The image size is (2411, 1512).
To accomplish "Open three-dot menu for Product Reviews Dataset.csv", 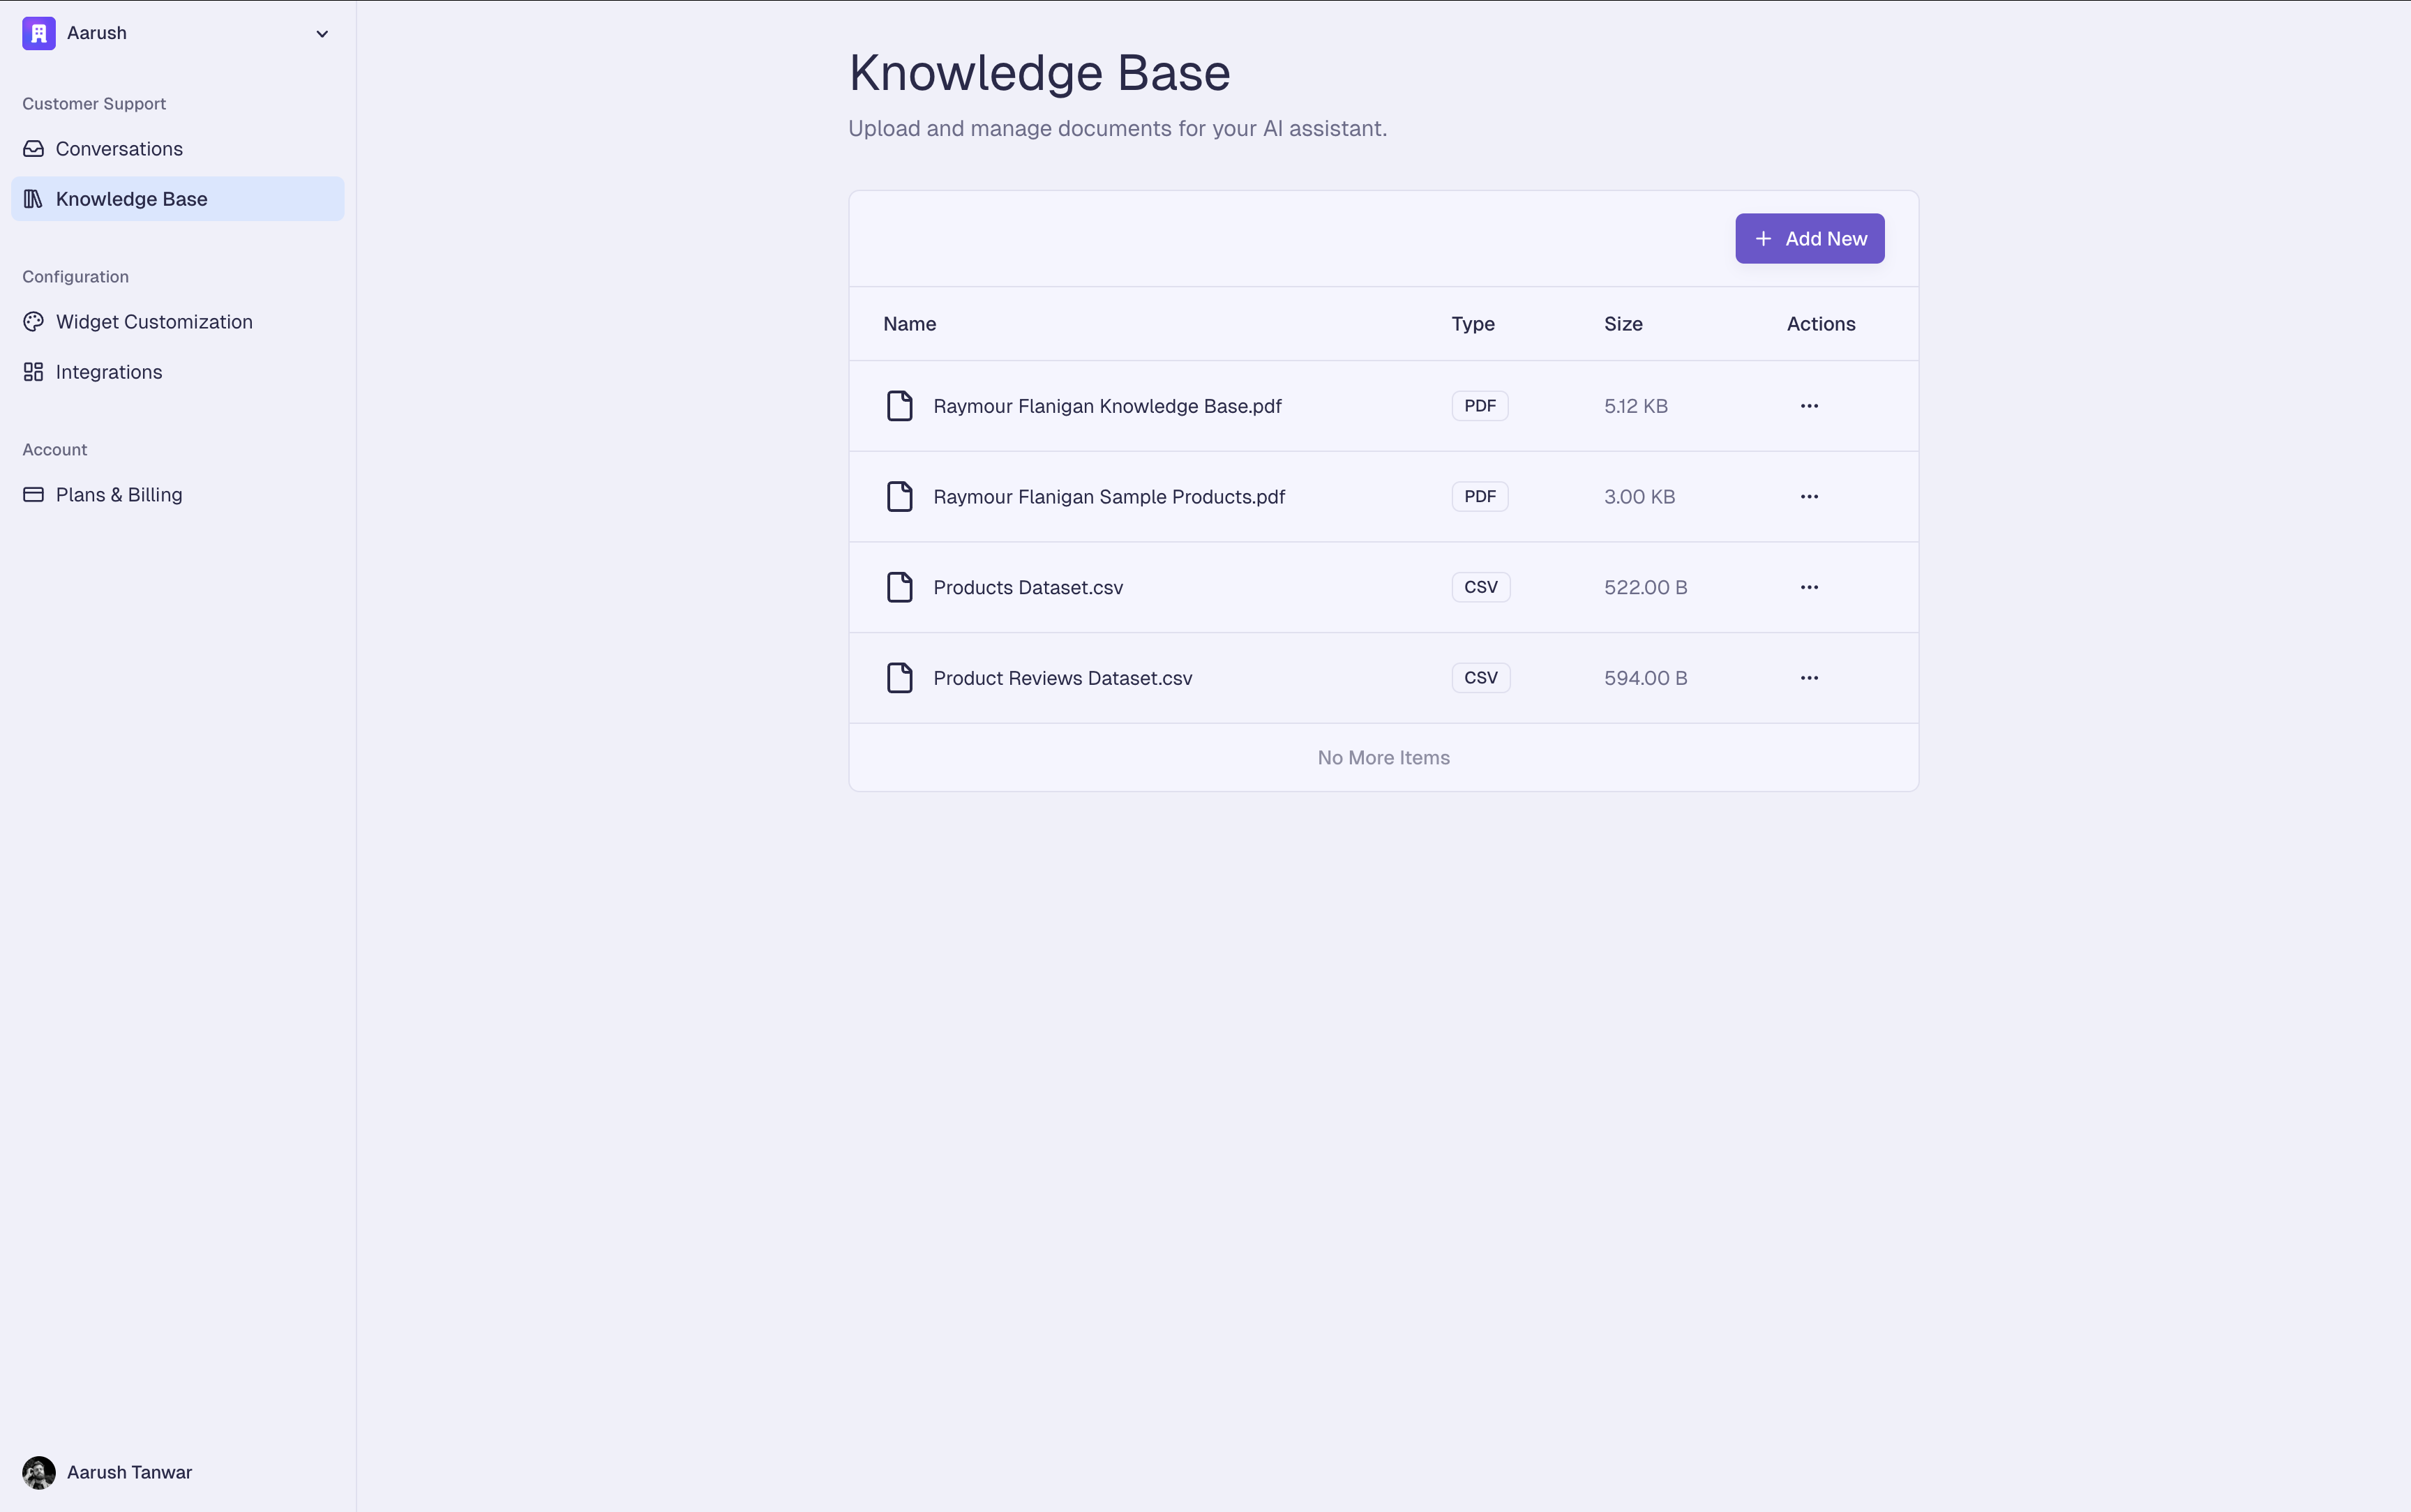I will click(x=1808, y=678).
